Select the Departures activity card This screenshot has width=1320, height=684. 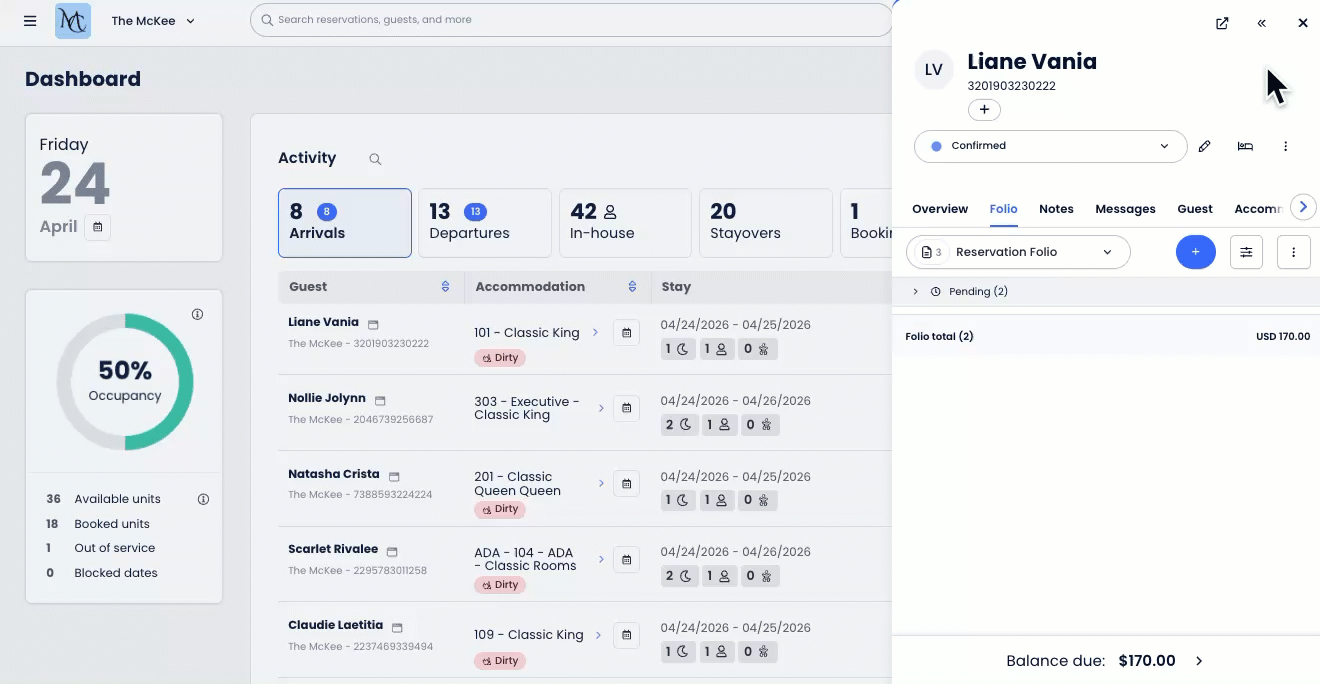click(484, 222)
